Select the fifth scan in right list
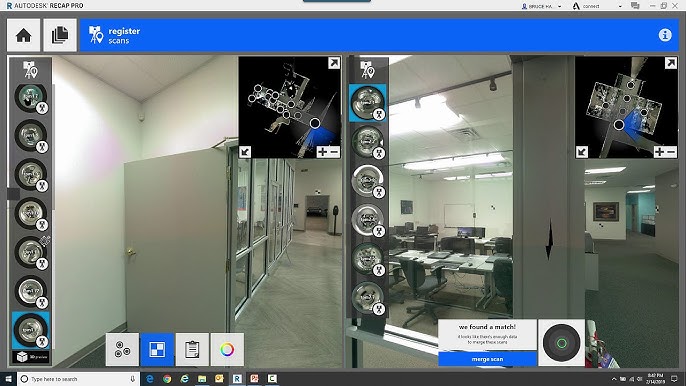 (368, 259)
